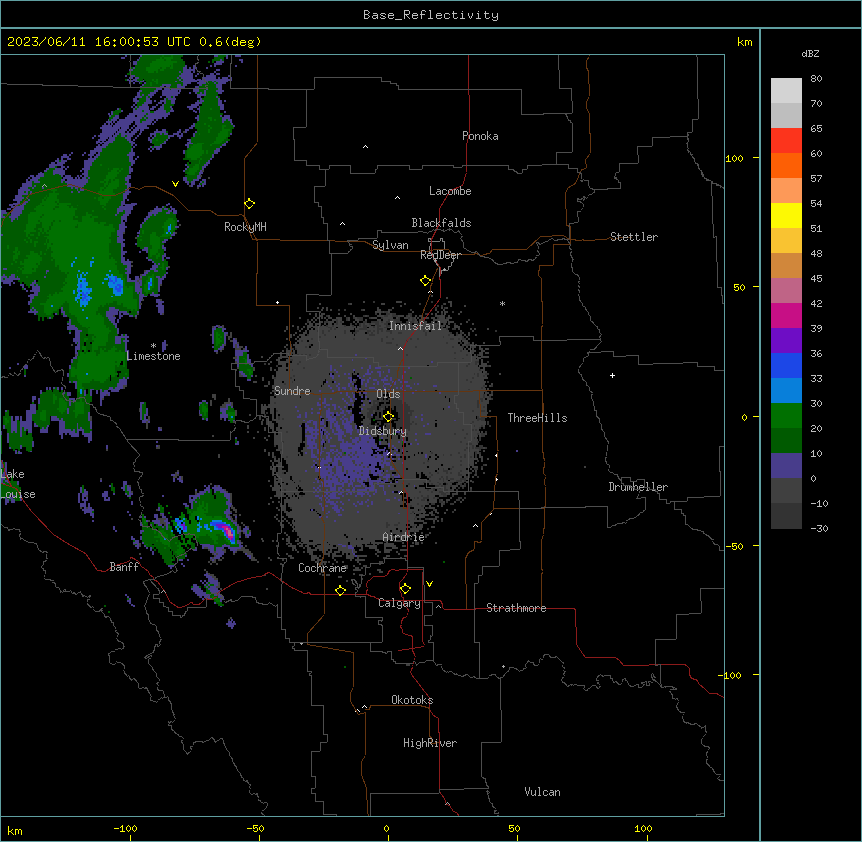Select the blue 33-36 dBZ legend swatch
The image size is (862, 842).
coord(786,365)
